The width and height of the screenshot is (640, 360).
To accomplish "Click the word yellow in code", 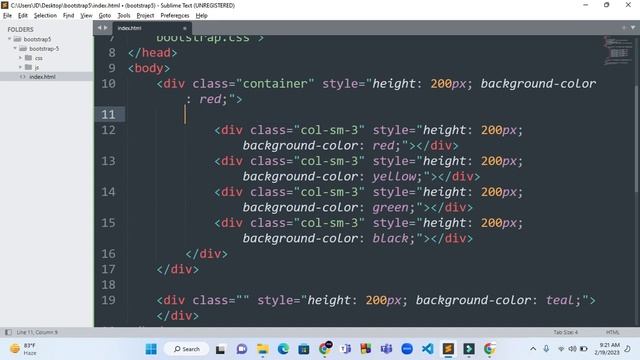I will point(394,176).
